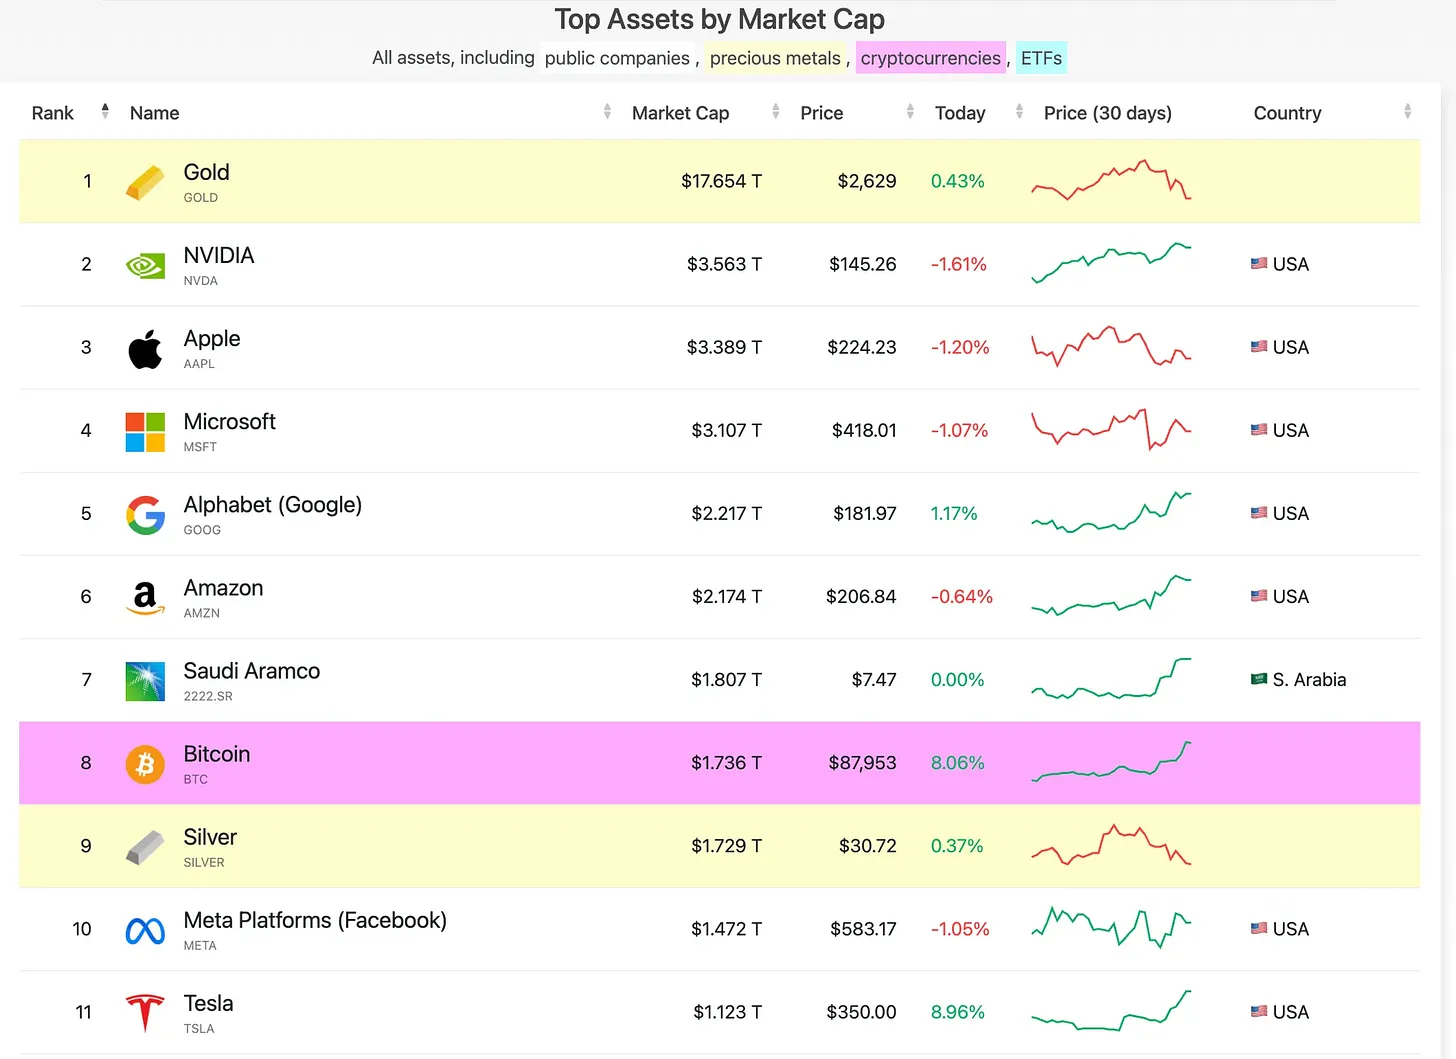
Task: Click the Bitcoin logo icon
Action: (x=145, y=764)
